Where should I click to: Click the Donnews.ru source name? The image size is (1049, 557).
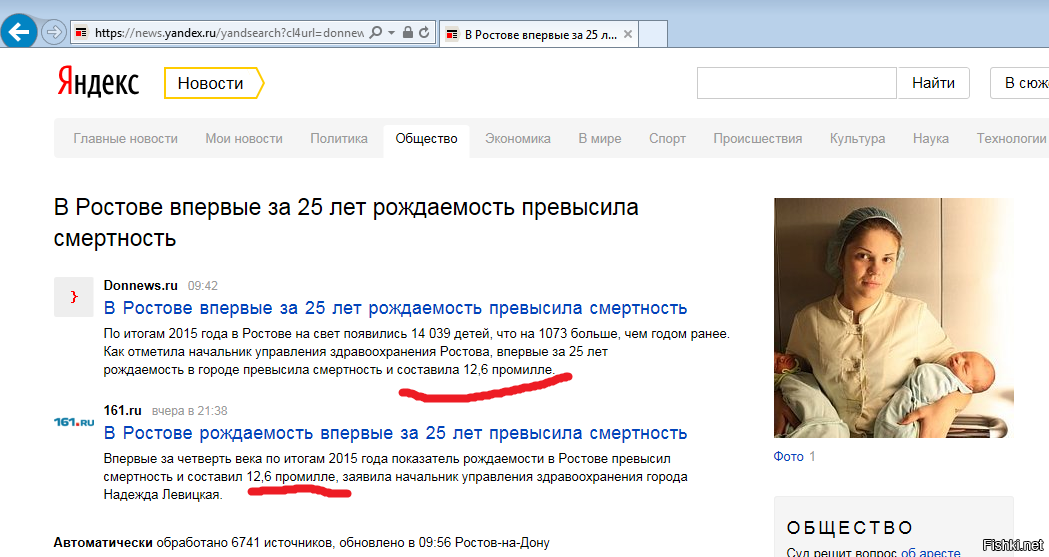140,286
